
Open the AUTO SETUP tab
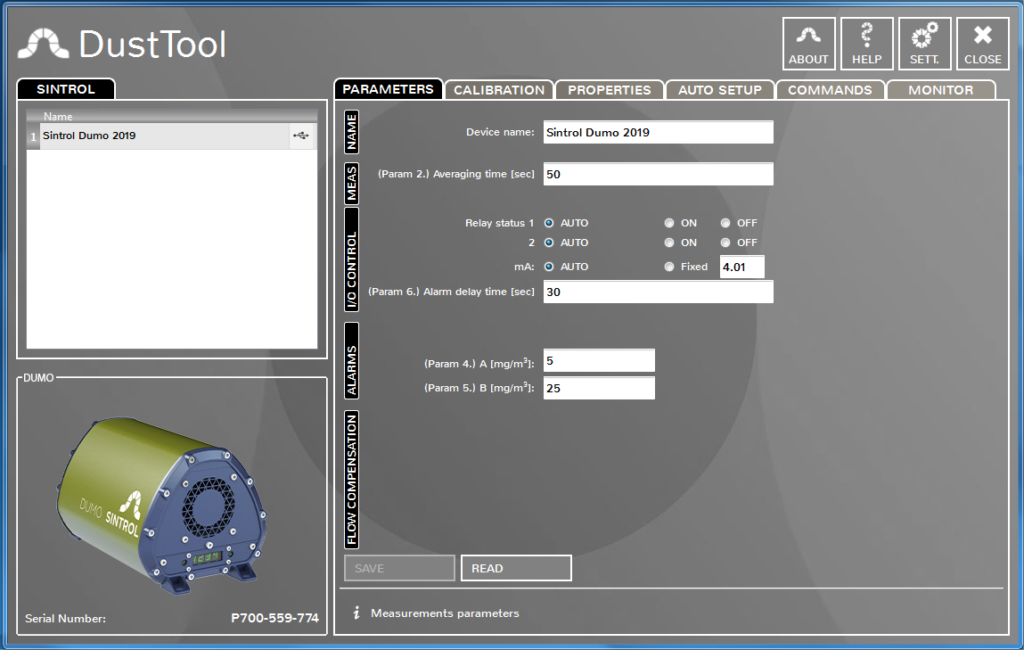(x=720, y=90)
